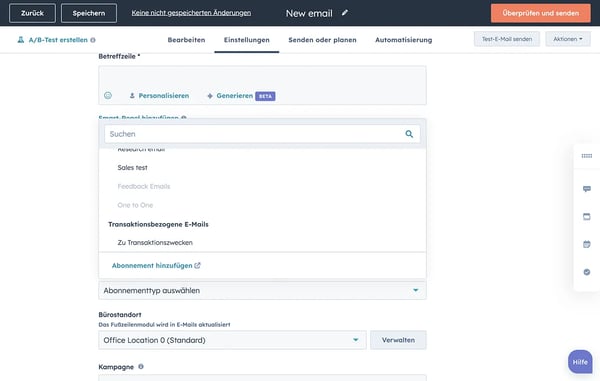Click the external link icon beside Abonnement hinzufügen
Image resolution: width=600 pixels, height=381 pixels.
[x=197, y=265]
